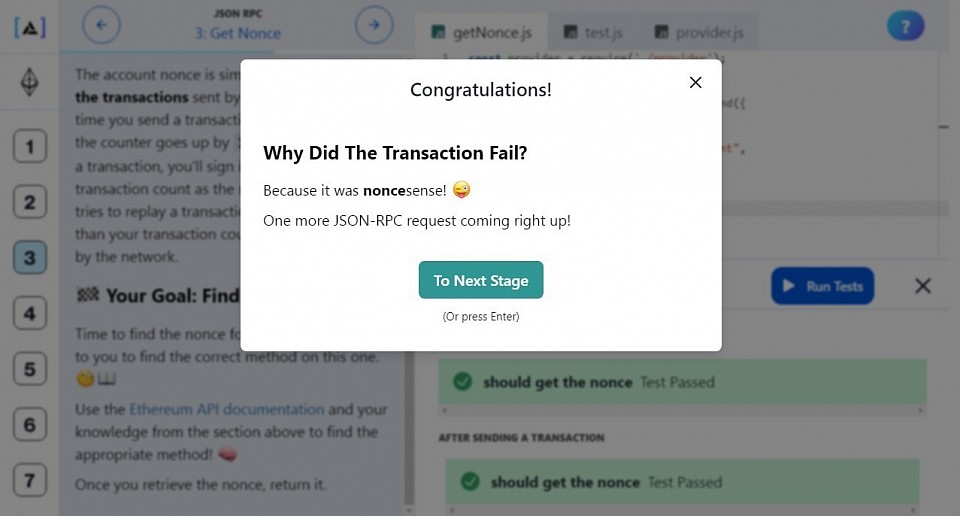Open the Ethereum API documentation link

tap(227, 409)
